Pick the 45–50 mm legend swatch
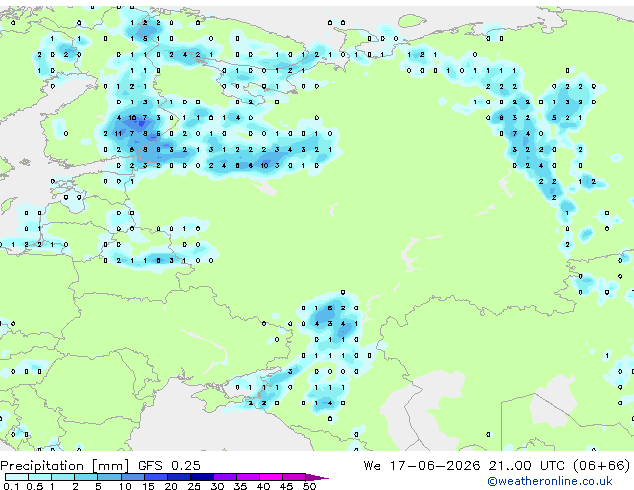Viewport: 634px width, 490px height. pyautogui.click(x=294, y=477)
